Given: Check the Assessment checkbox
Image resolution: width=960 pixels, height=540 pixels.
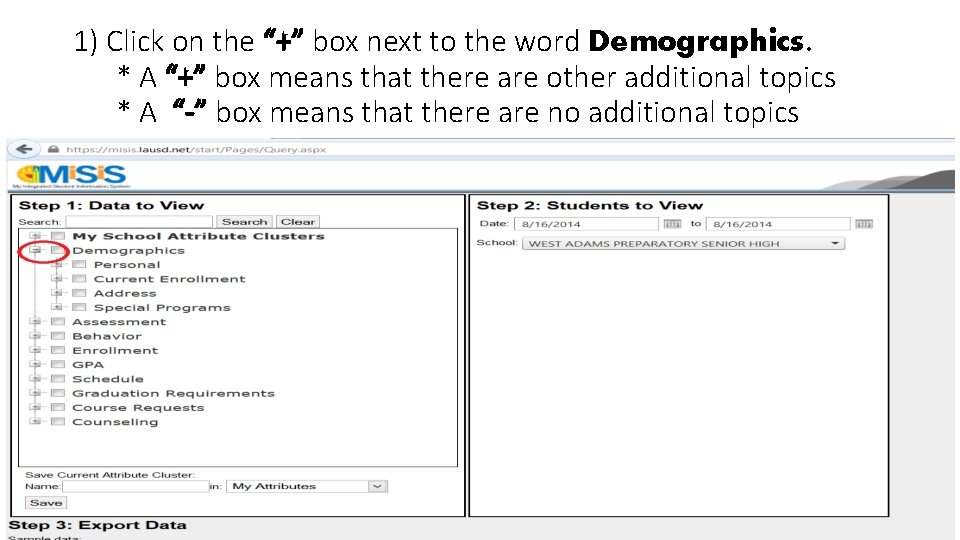Looking at the screenshot, I should [x=58, y=321].
